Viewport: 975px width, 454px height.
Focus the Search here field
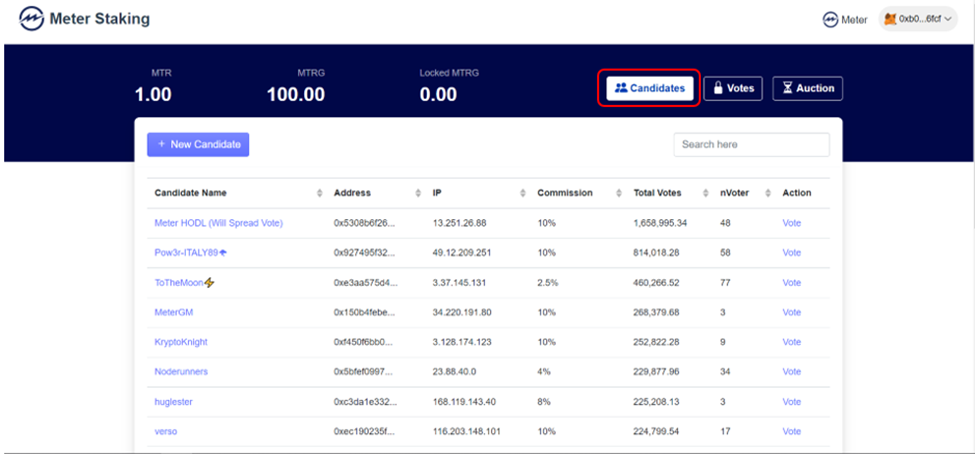coord(751,144)
